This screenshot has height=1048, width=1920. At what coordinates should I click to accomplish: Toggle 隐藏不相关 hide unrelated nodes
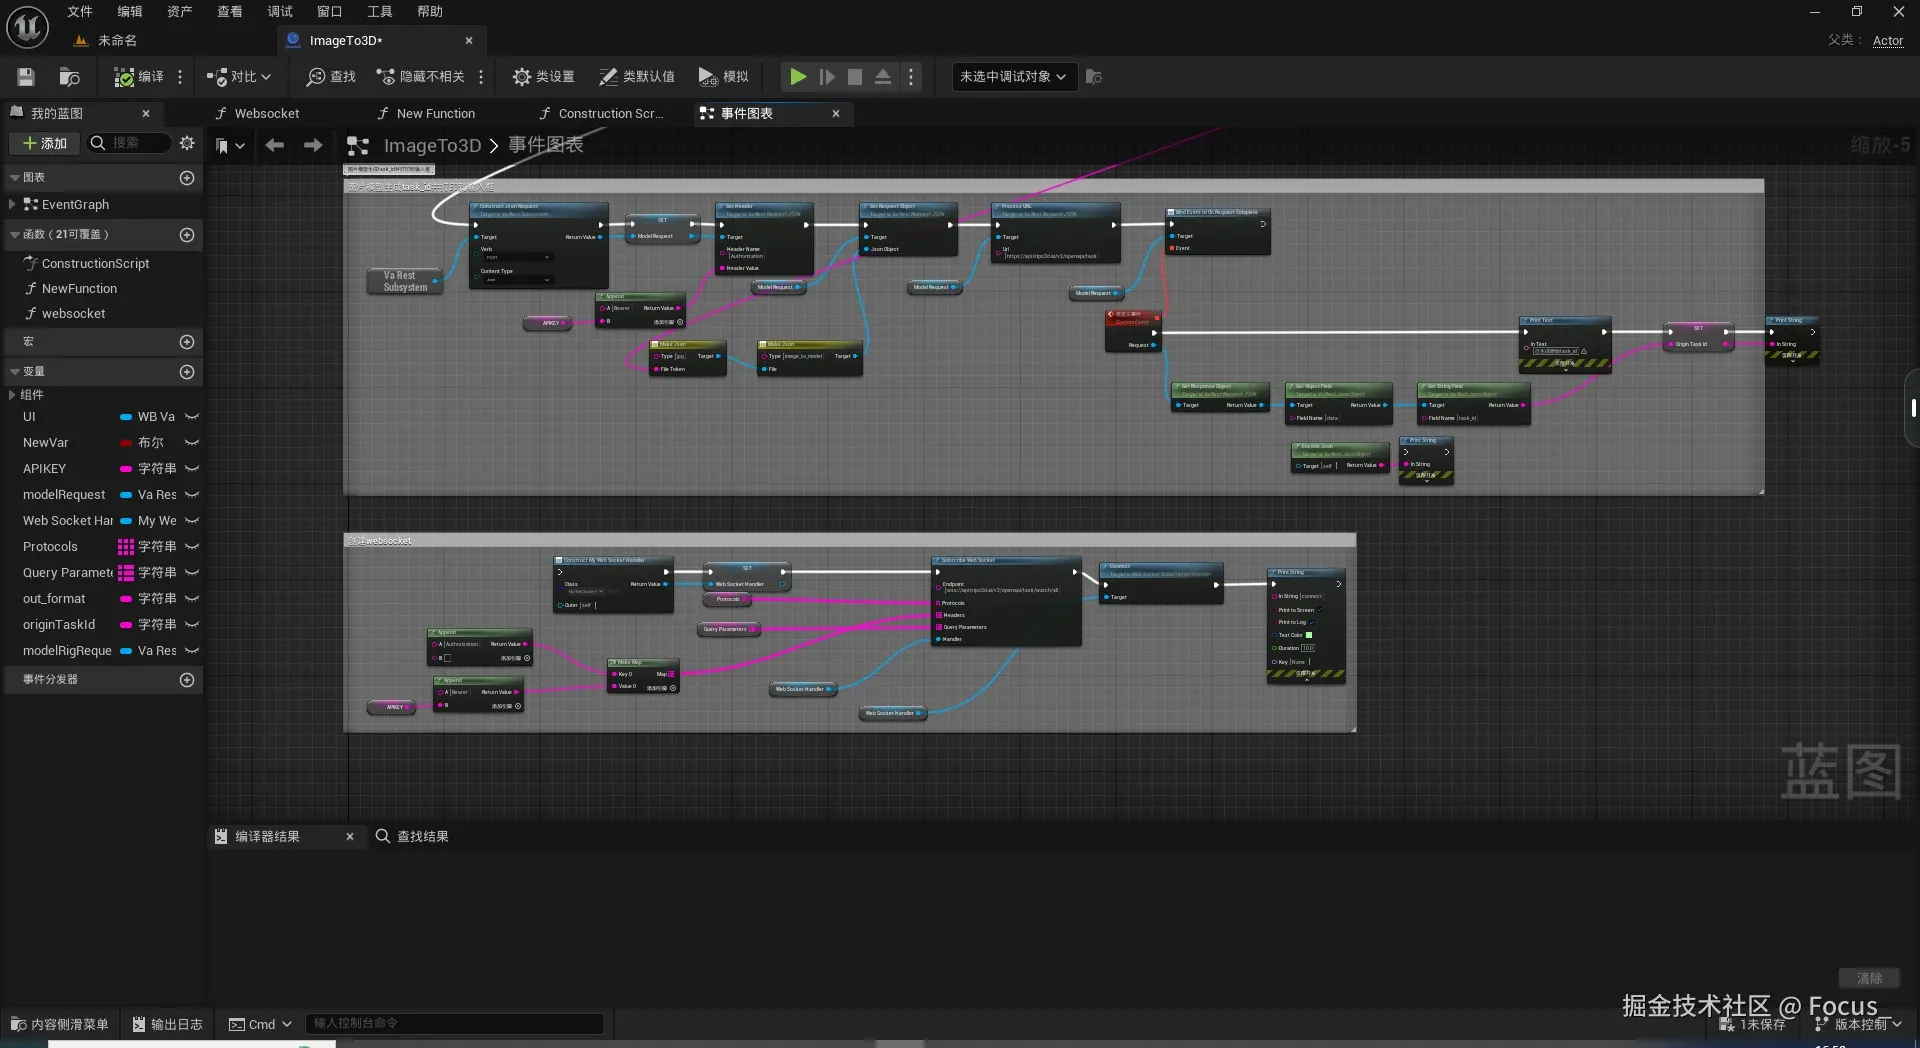(420, 77)
